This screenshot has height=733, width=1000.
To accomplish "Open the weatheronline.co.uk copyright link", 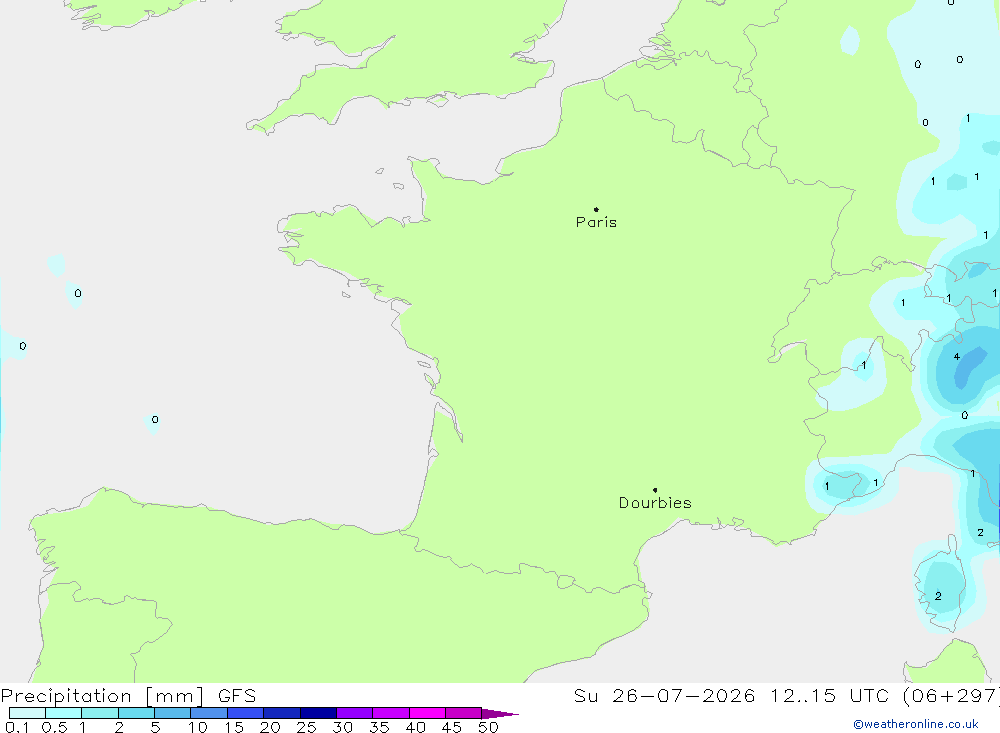I will (916, 724).
